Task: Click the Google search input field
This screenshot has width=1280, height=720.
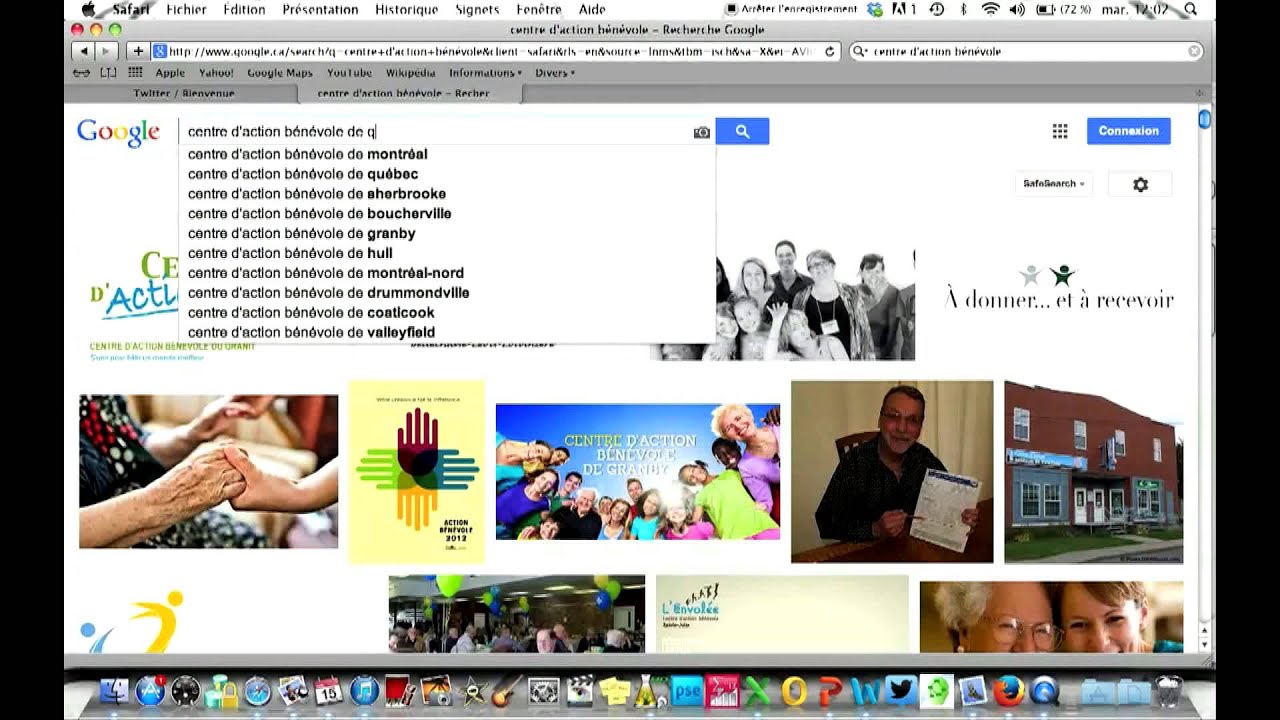Action: [x=437, y=131]
